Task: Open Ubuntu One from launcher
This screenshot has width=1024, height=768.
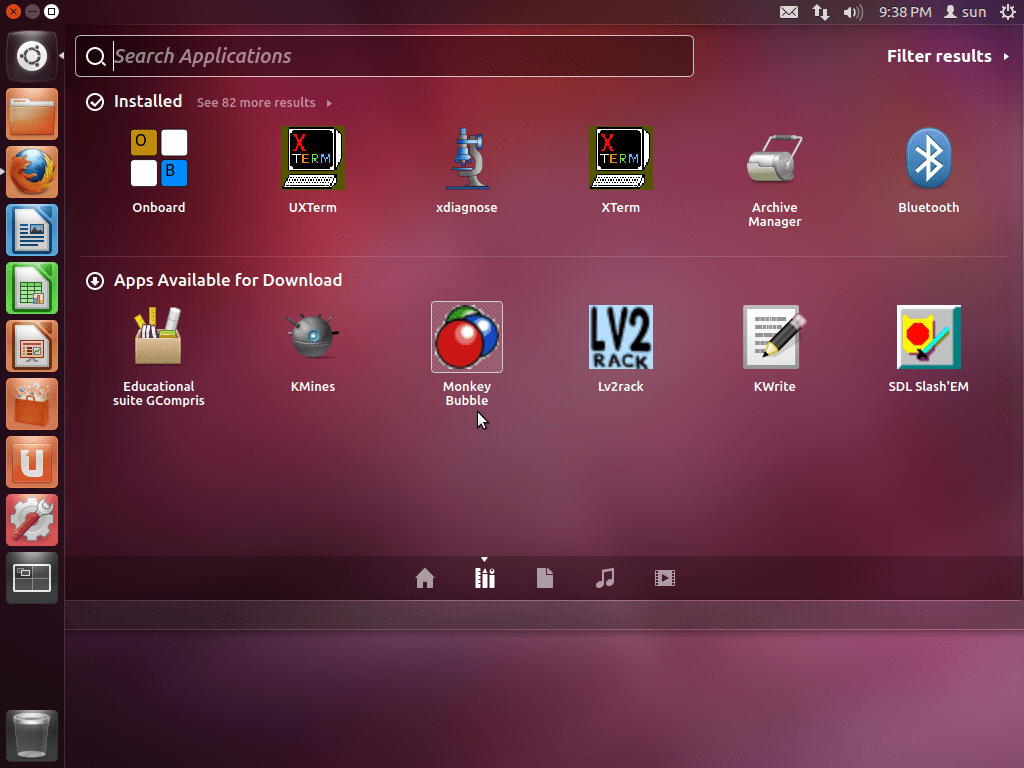Action: click(x=32, y=462)
